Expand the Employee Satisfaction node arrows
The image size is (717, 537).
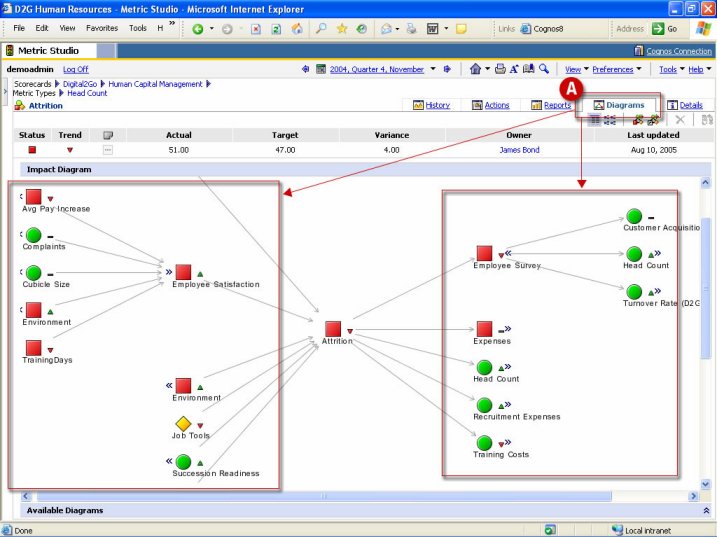point(169,272)
